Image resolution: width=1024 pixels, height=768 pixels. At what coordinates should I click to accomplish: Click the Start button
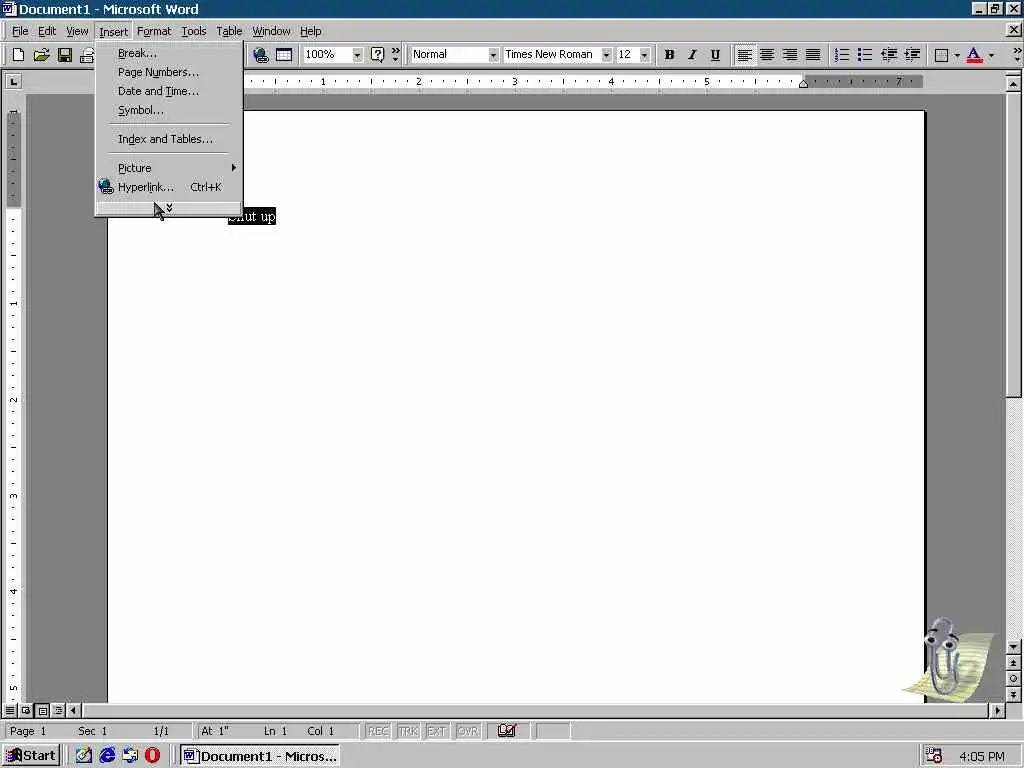click(31, 756)
